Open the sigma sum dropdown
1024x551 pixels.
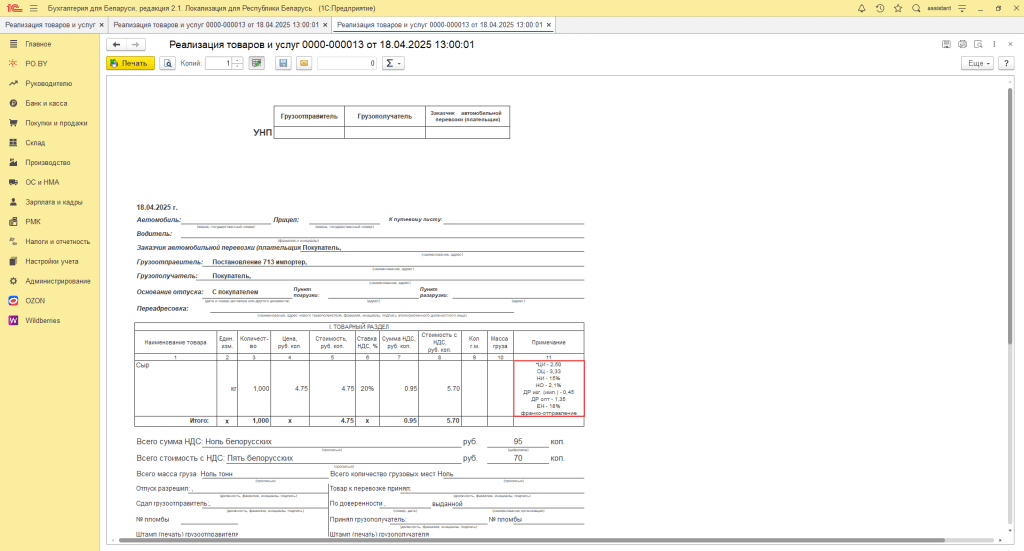tap(393, 63)
